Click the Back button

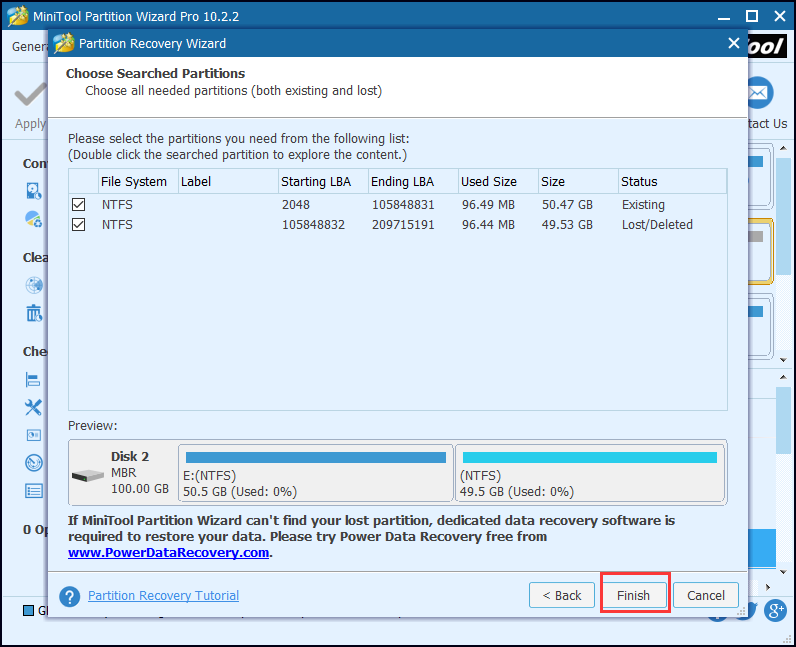(561, 595)
